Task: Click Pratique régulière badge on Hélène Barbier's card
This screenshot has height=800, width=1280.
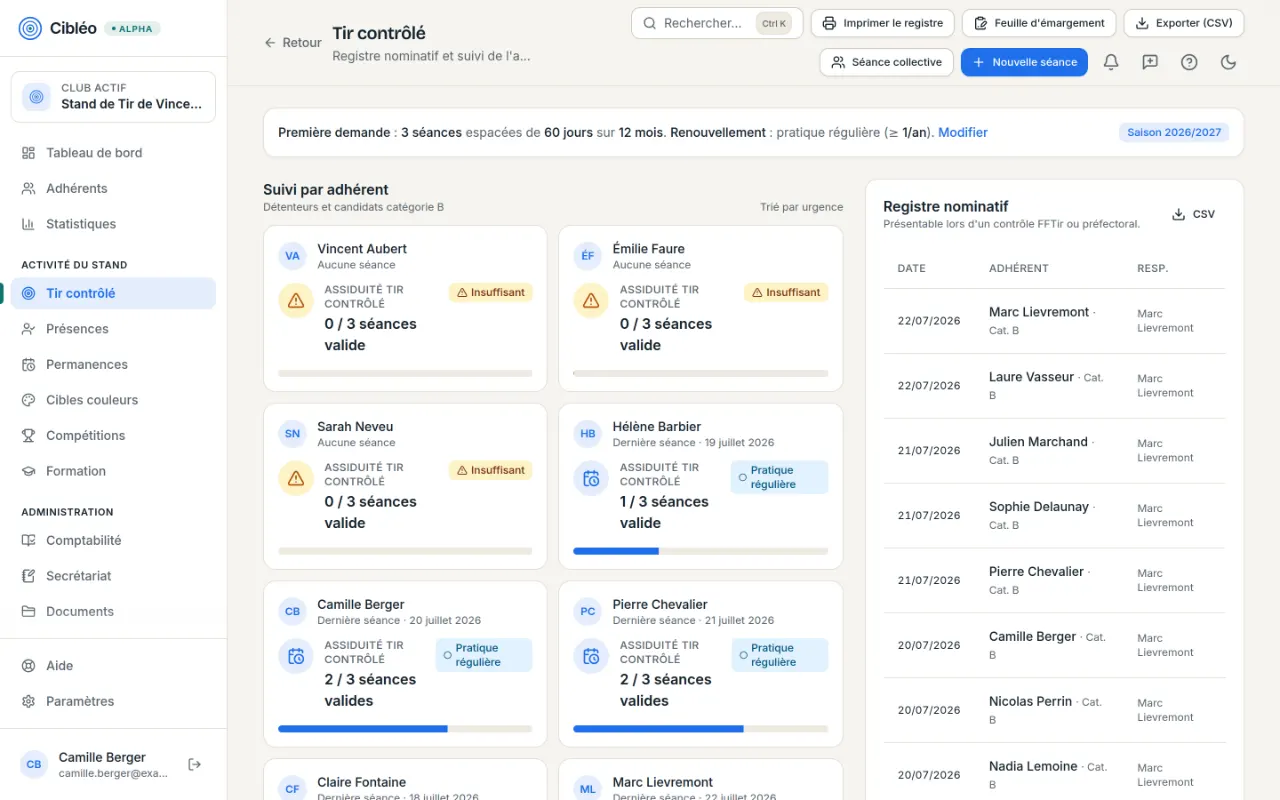Action: tap(779, 477)
